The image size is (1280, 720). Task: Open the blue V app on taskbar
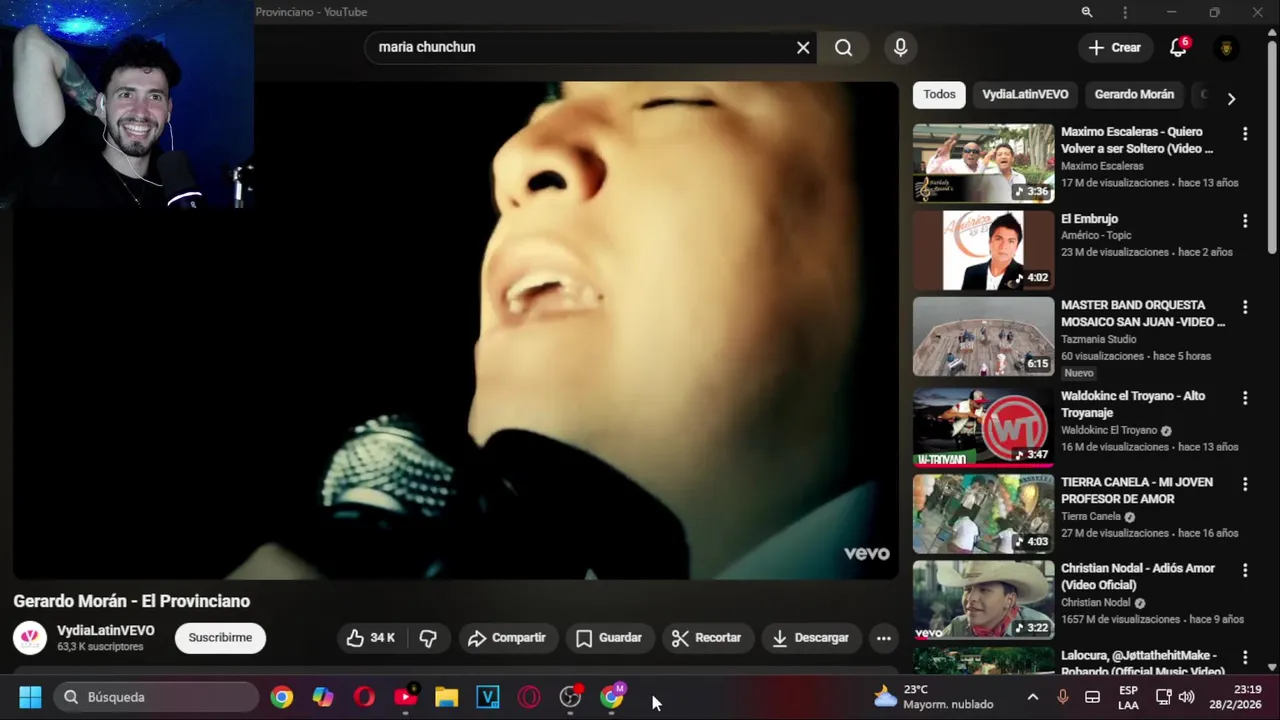(487, 697)
